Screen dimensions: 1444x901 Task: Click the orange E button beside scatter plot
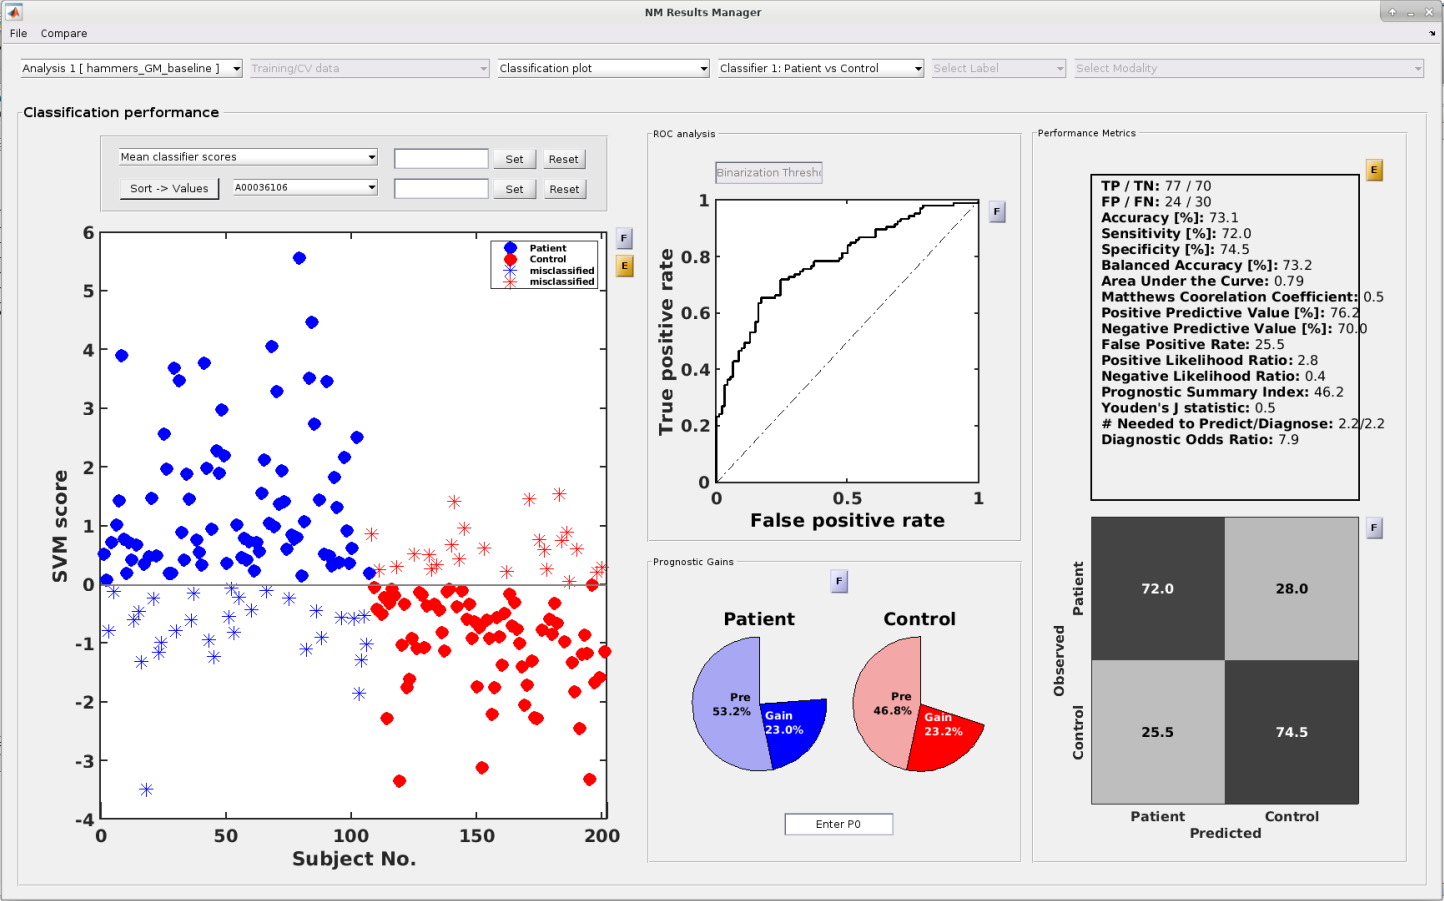point(624,266)
